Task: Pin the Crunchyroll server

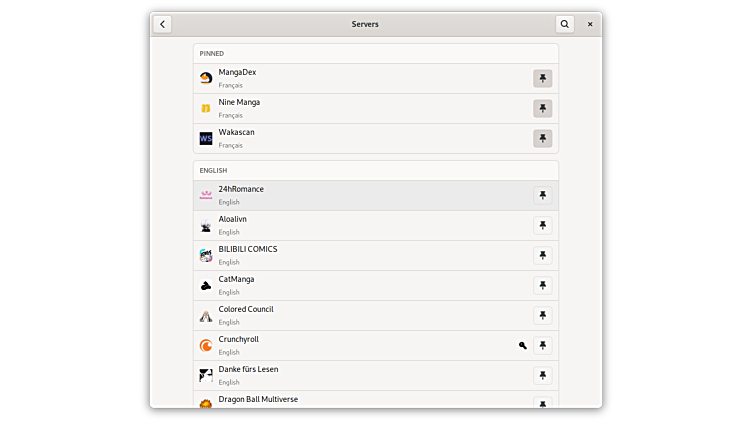Action: click(542, 345)
